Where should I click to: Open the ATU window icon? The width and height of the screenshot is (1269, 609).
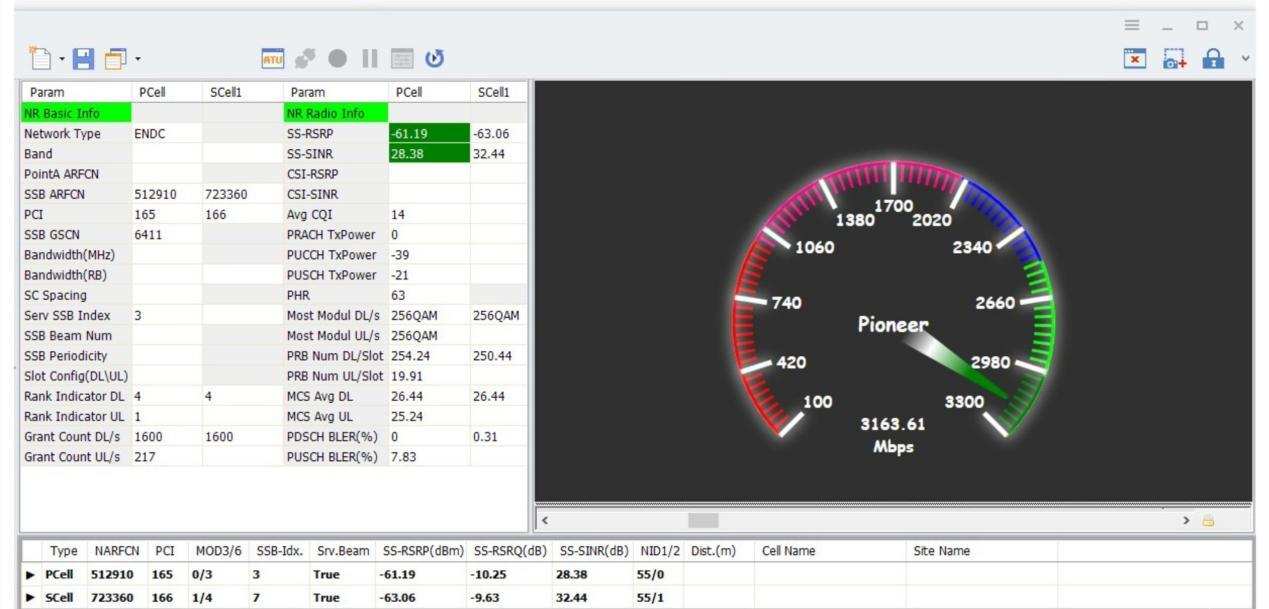273,60
